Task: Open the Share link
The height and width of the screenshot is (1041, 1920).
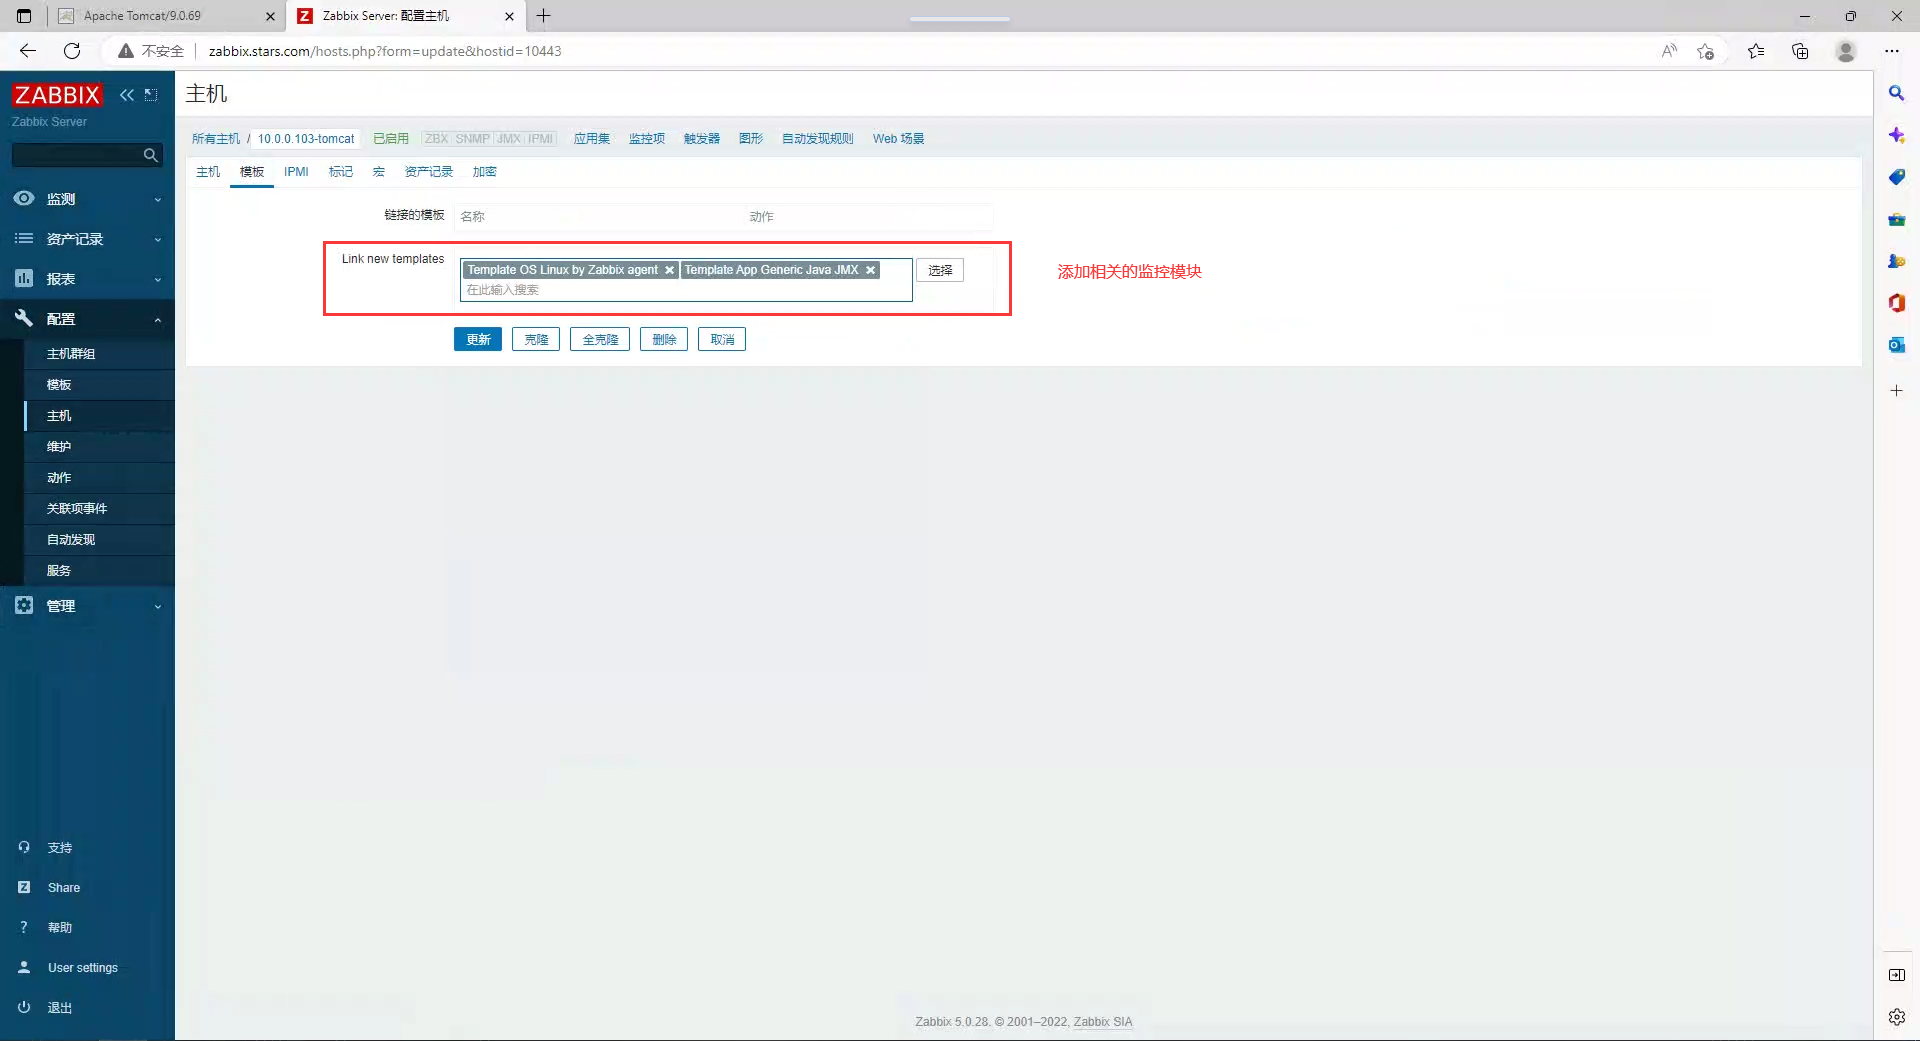Action: click(64, 888)
